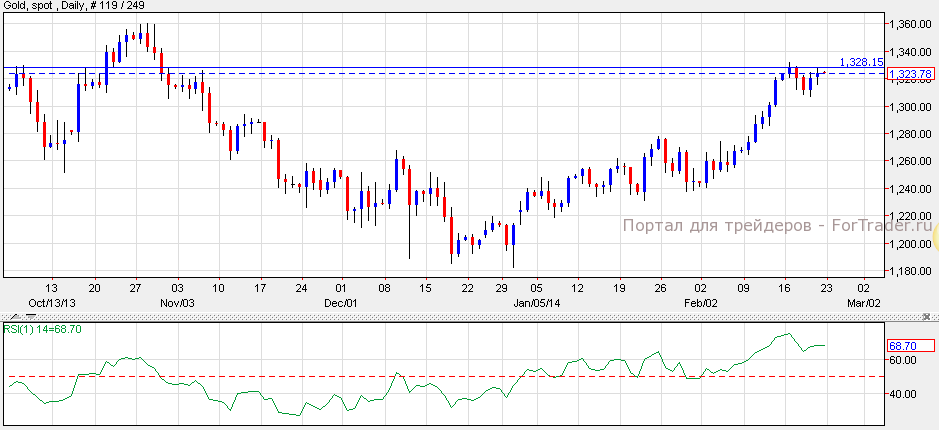Viewport: 939px width, 430px height.
Task: Click the 1,328.15 horizontal level label
Action: [x=860, y=62]
